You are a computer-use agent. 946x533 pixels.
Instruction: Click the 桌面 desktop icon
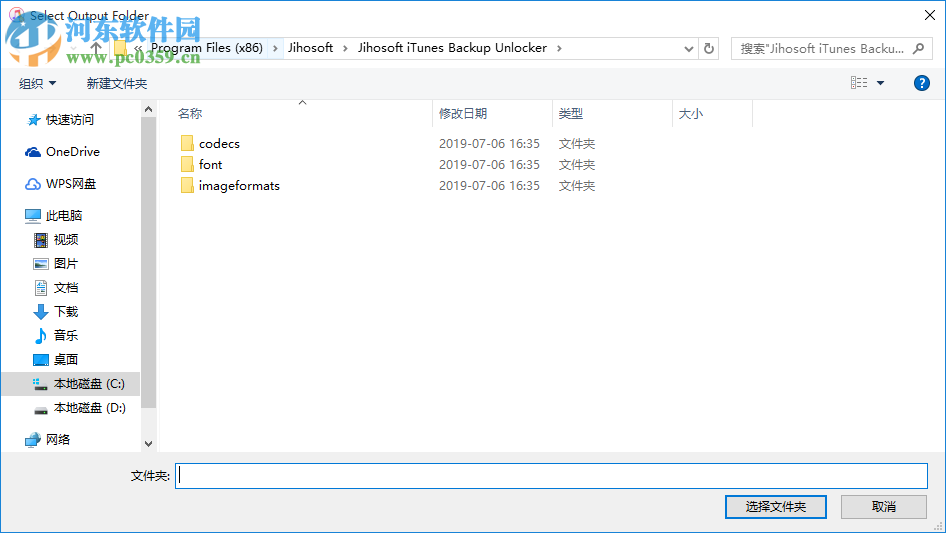(40, 360)
